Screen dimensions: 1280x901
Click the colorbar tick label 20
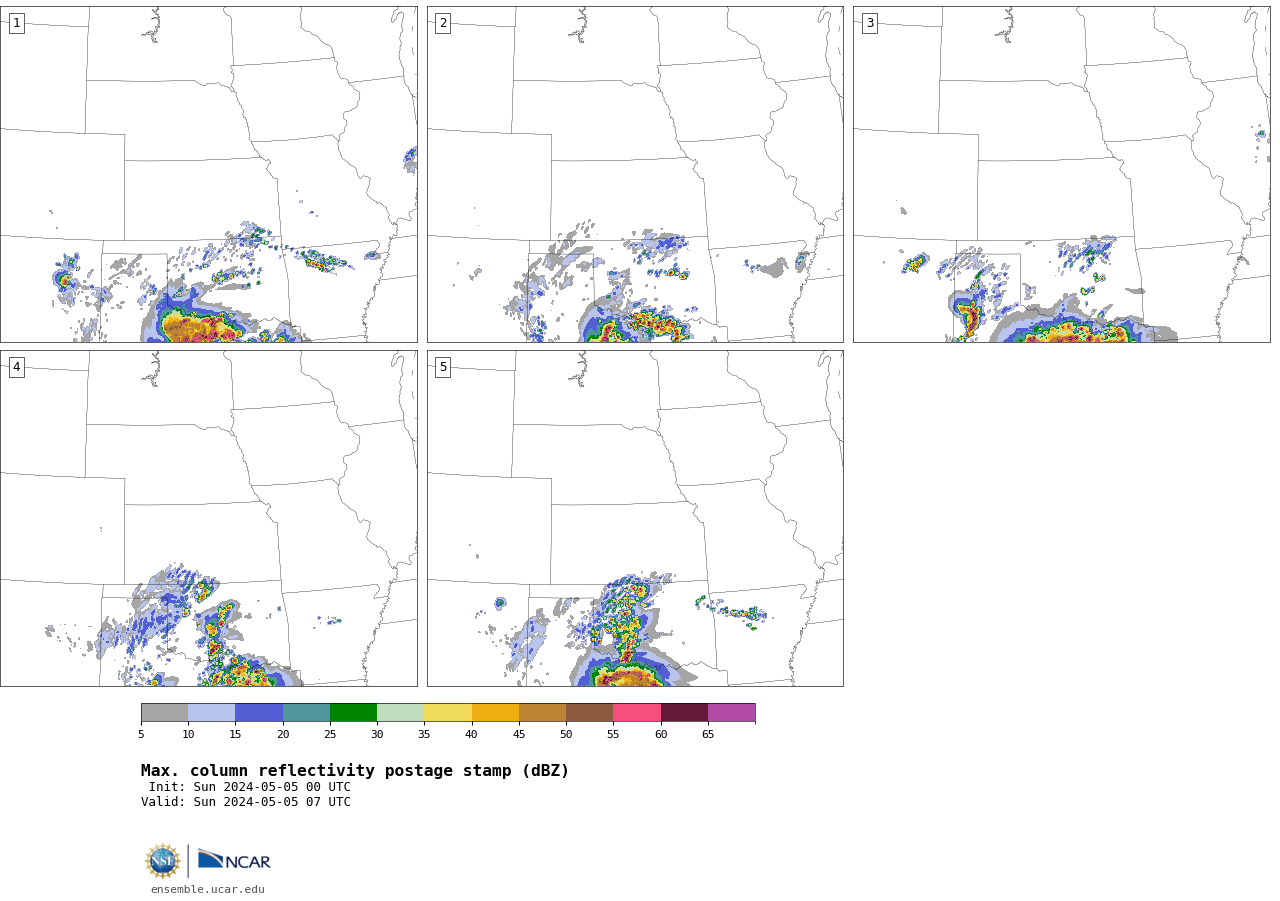(283, 734)
